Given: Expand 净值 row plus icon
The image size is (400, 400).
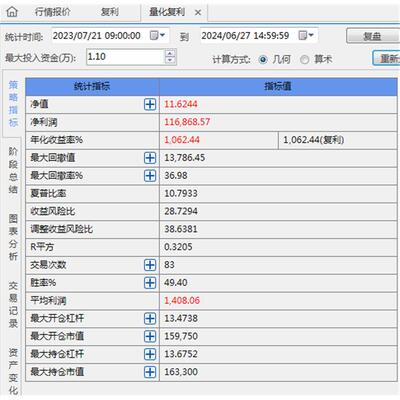Looking at the screenshot, I should [150, 104].
